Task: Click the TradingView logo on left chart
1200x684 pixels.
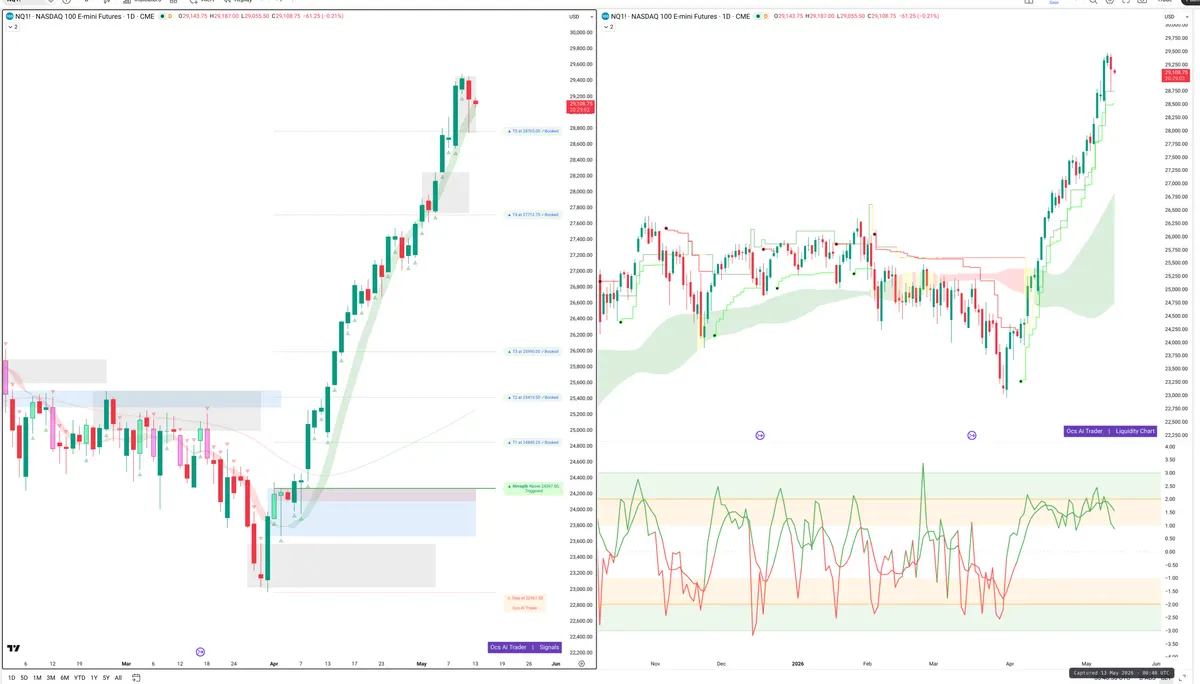Action: tap(13, 648)
